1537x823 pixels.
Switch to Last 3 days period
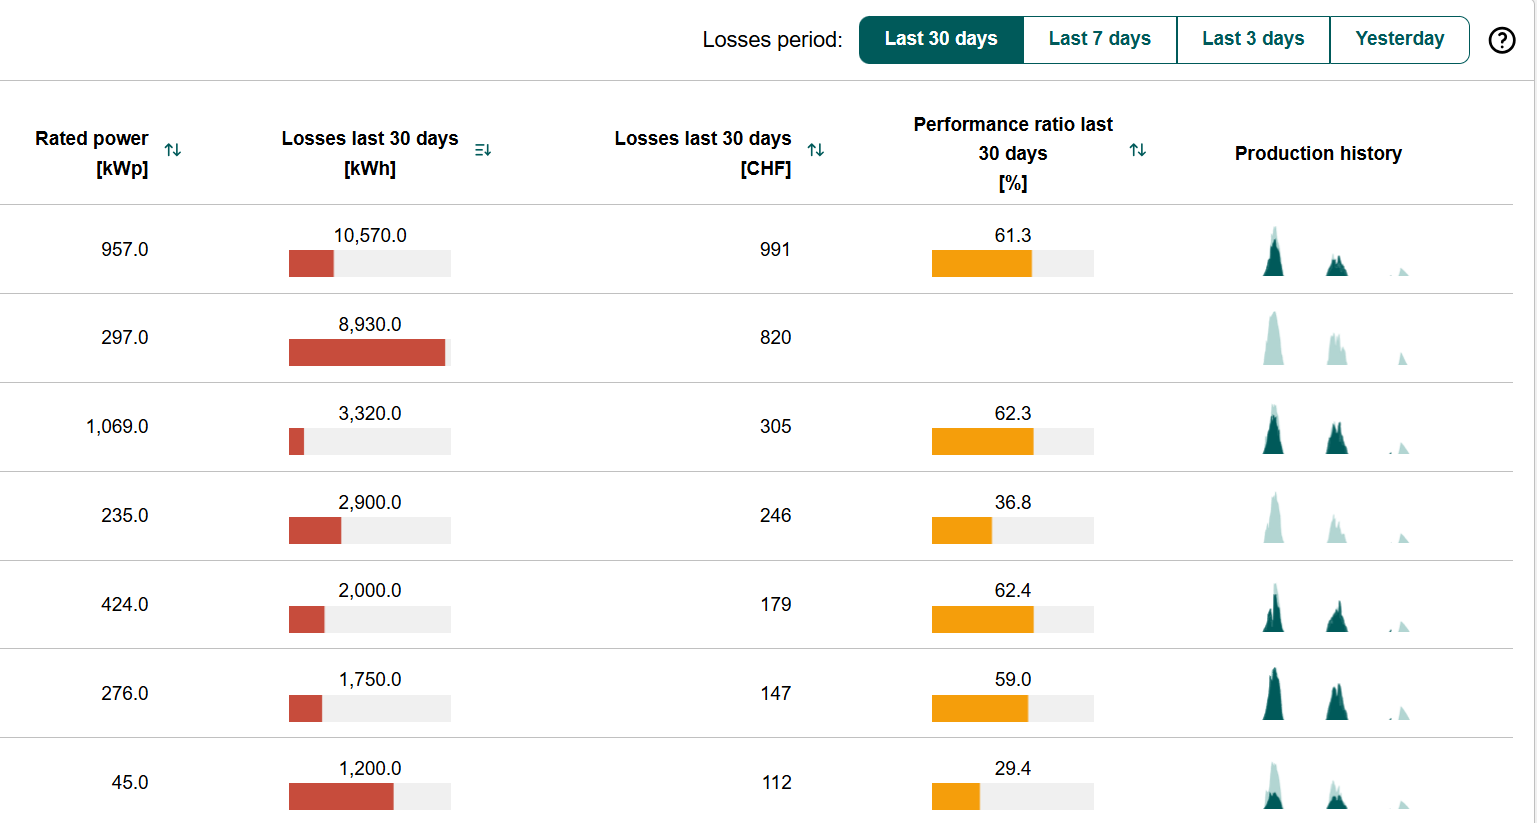click(x=1253, y=40)
